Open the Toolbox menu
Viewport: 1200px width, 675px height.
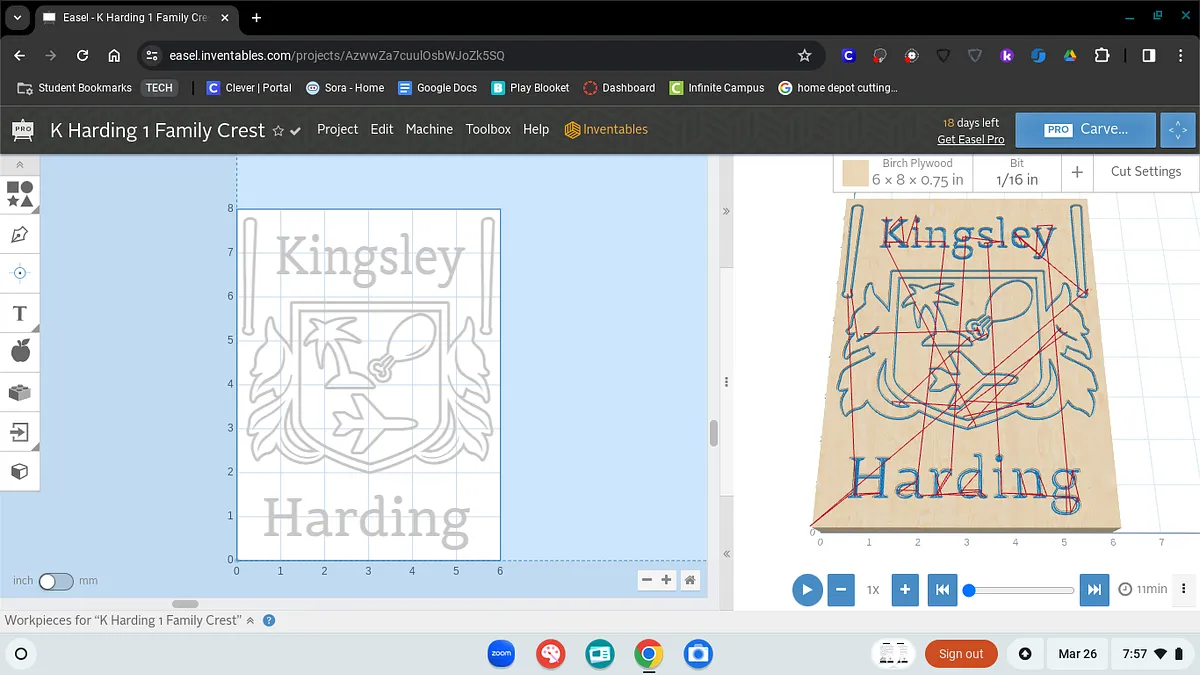488,129
